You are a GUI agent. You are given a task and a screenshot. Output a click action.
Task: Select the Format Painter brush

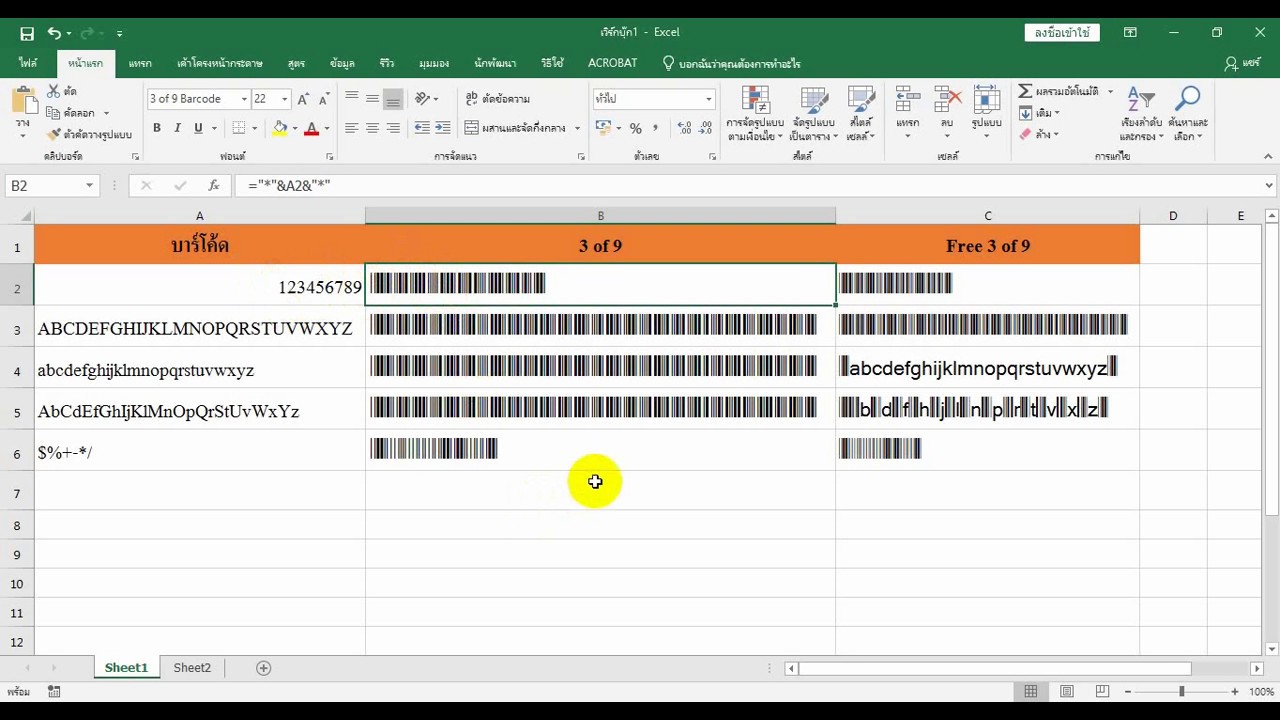pos(53,134)
